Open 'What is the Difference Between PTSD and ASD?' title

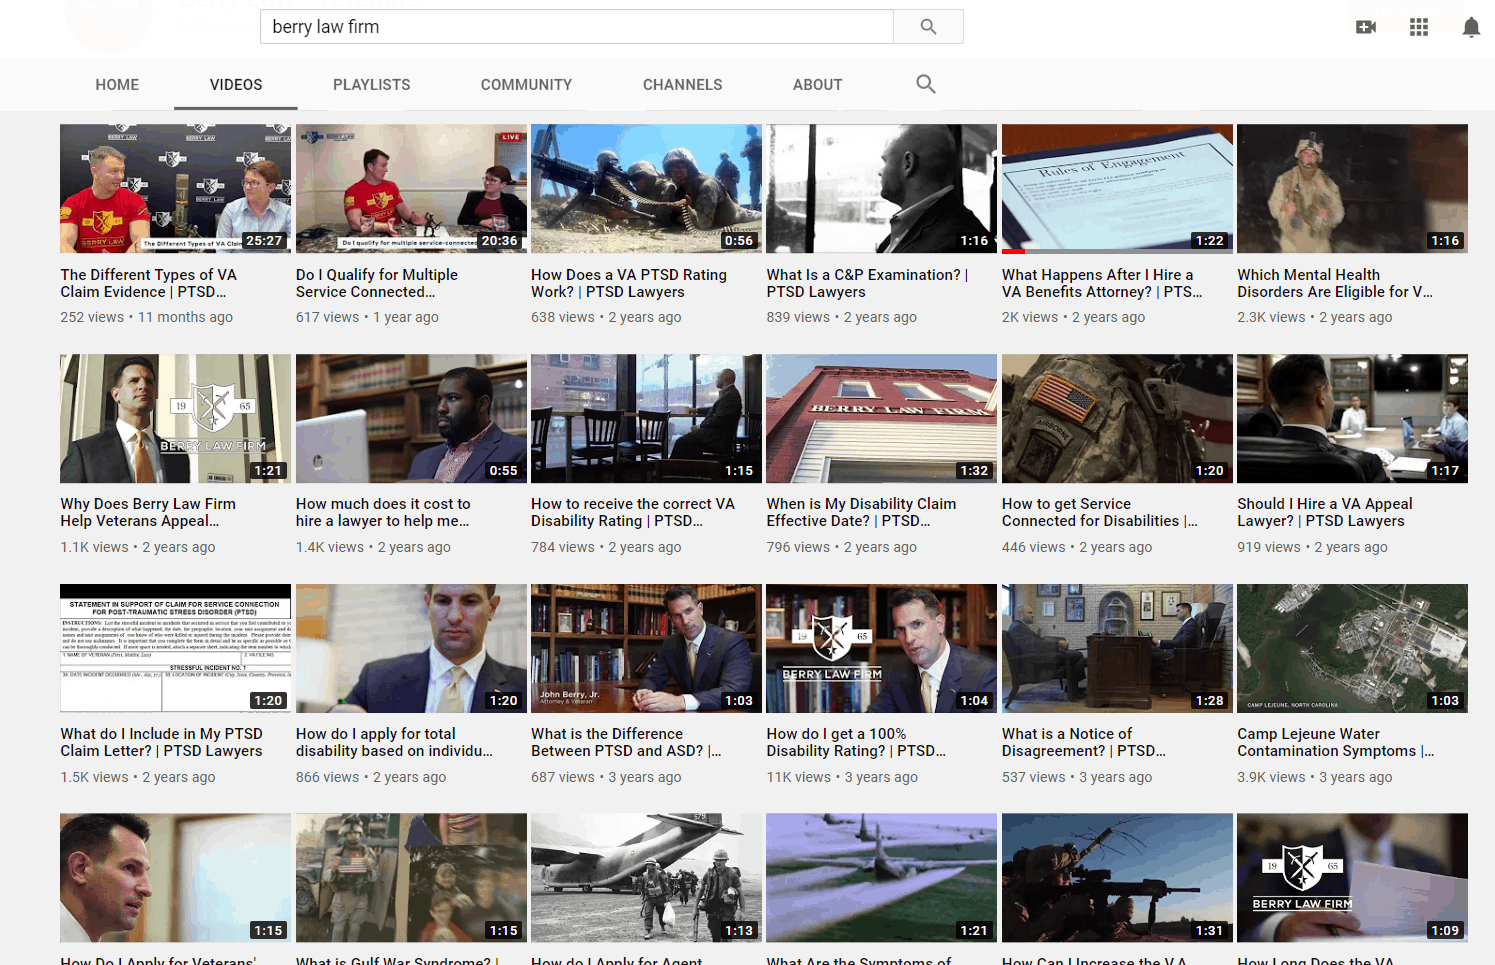626,743
